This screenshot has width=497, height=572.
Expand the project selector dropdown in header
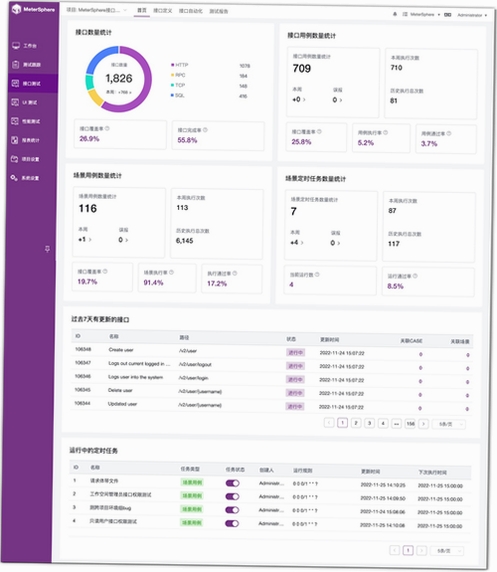click(97, 10)
